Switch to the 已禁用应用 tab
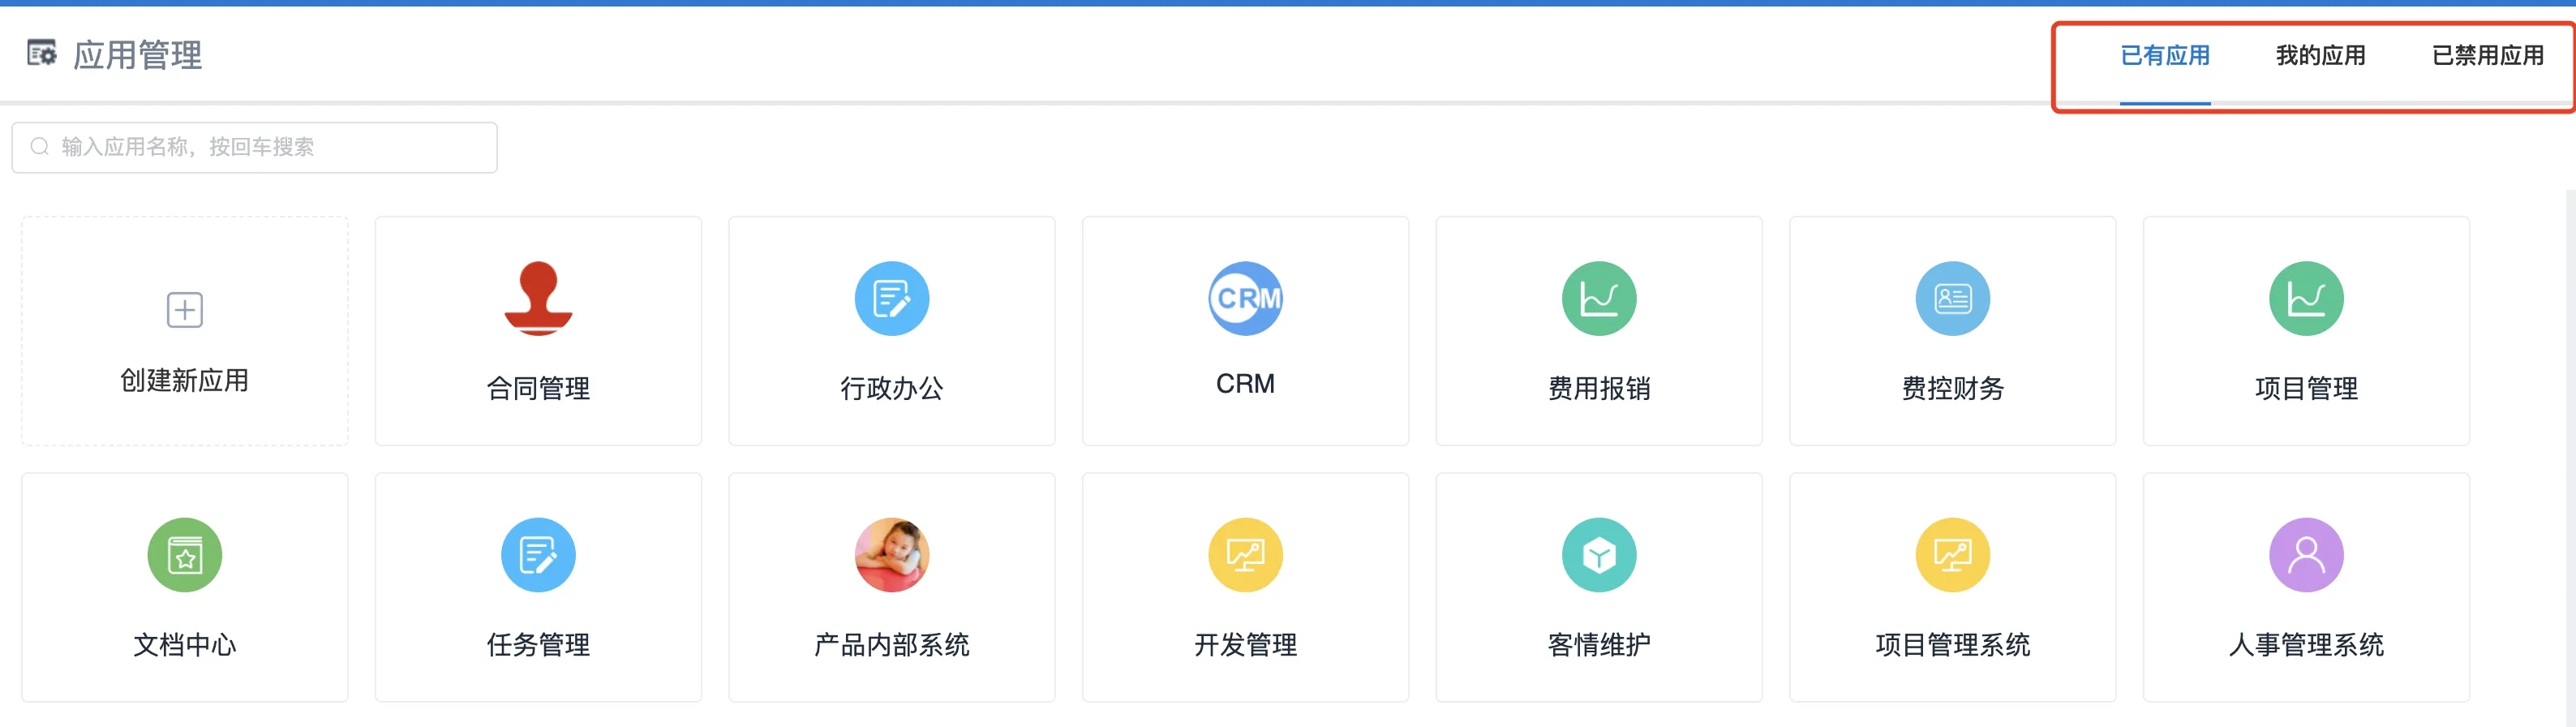This screenshot has height=727, width=2576. [2487, 56]
